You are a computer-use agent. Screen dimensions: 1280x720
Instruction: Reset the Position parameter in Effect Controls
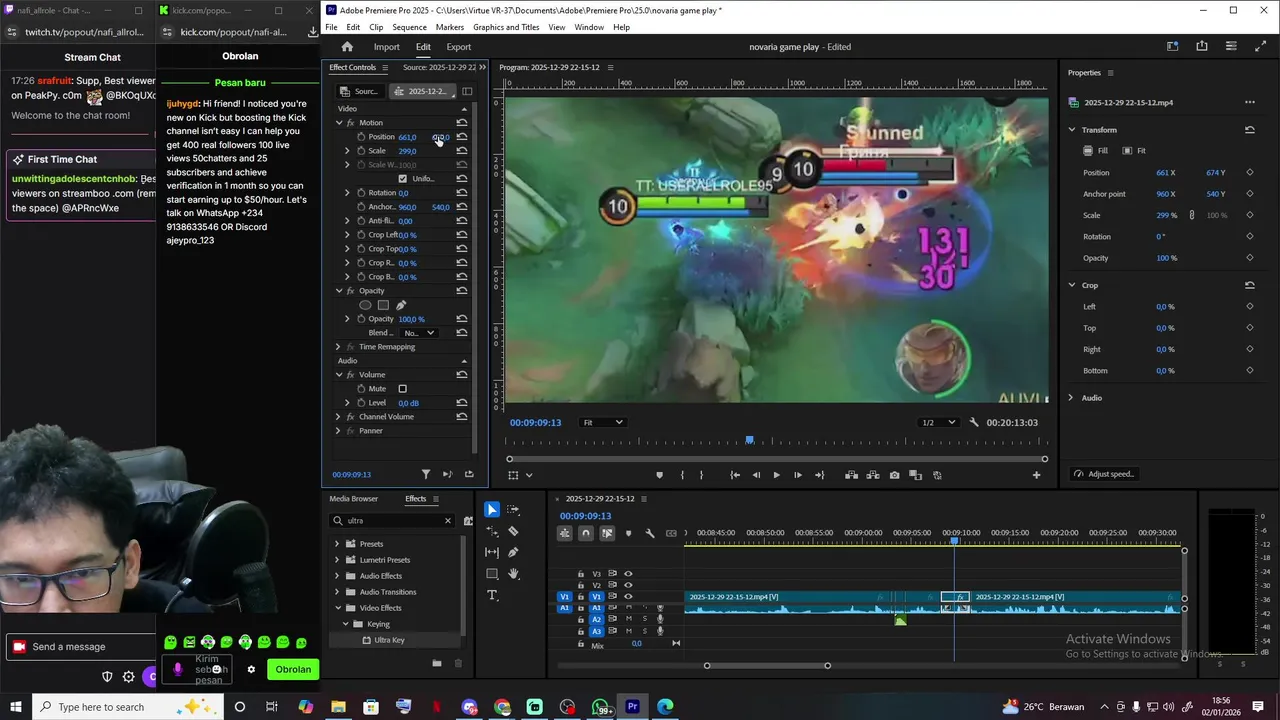point(462,137)
